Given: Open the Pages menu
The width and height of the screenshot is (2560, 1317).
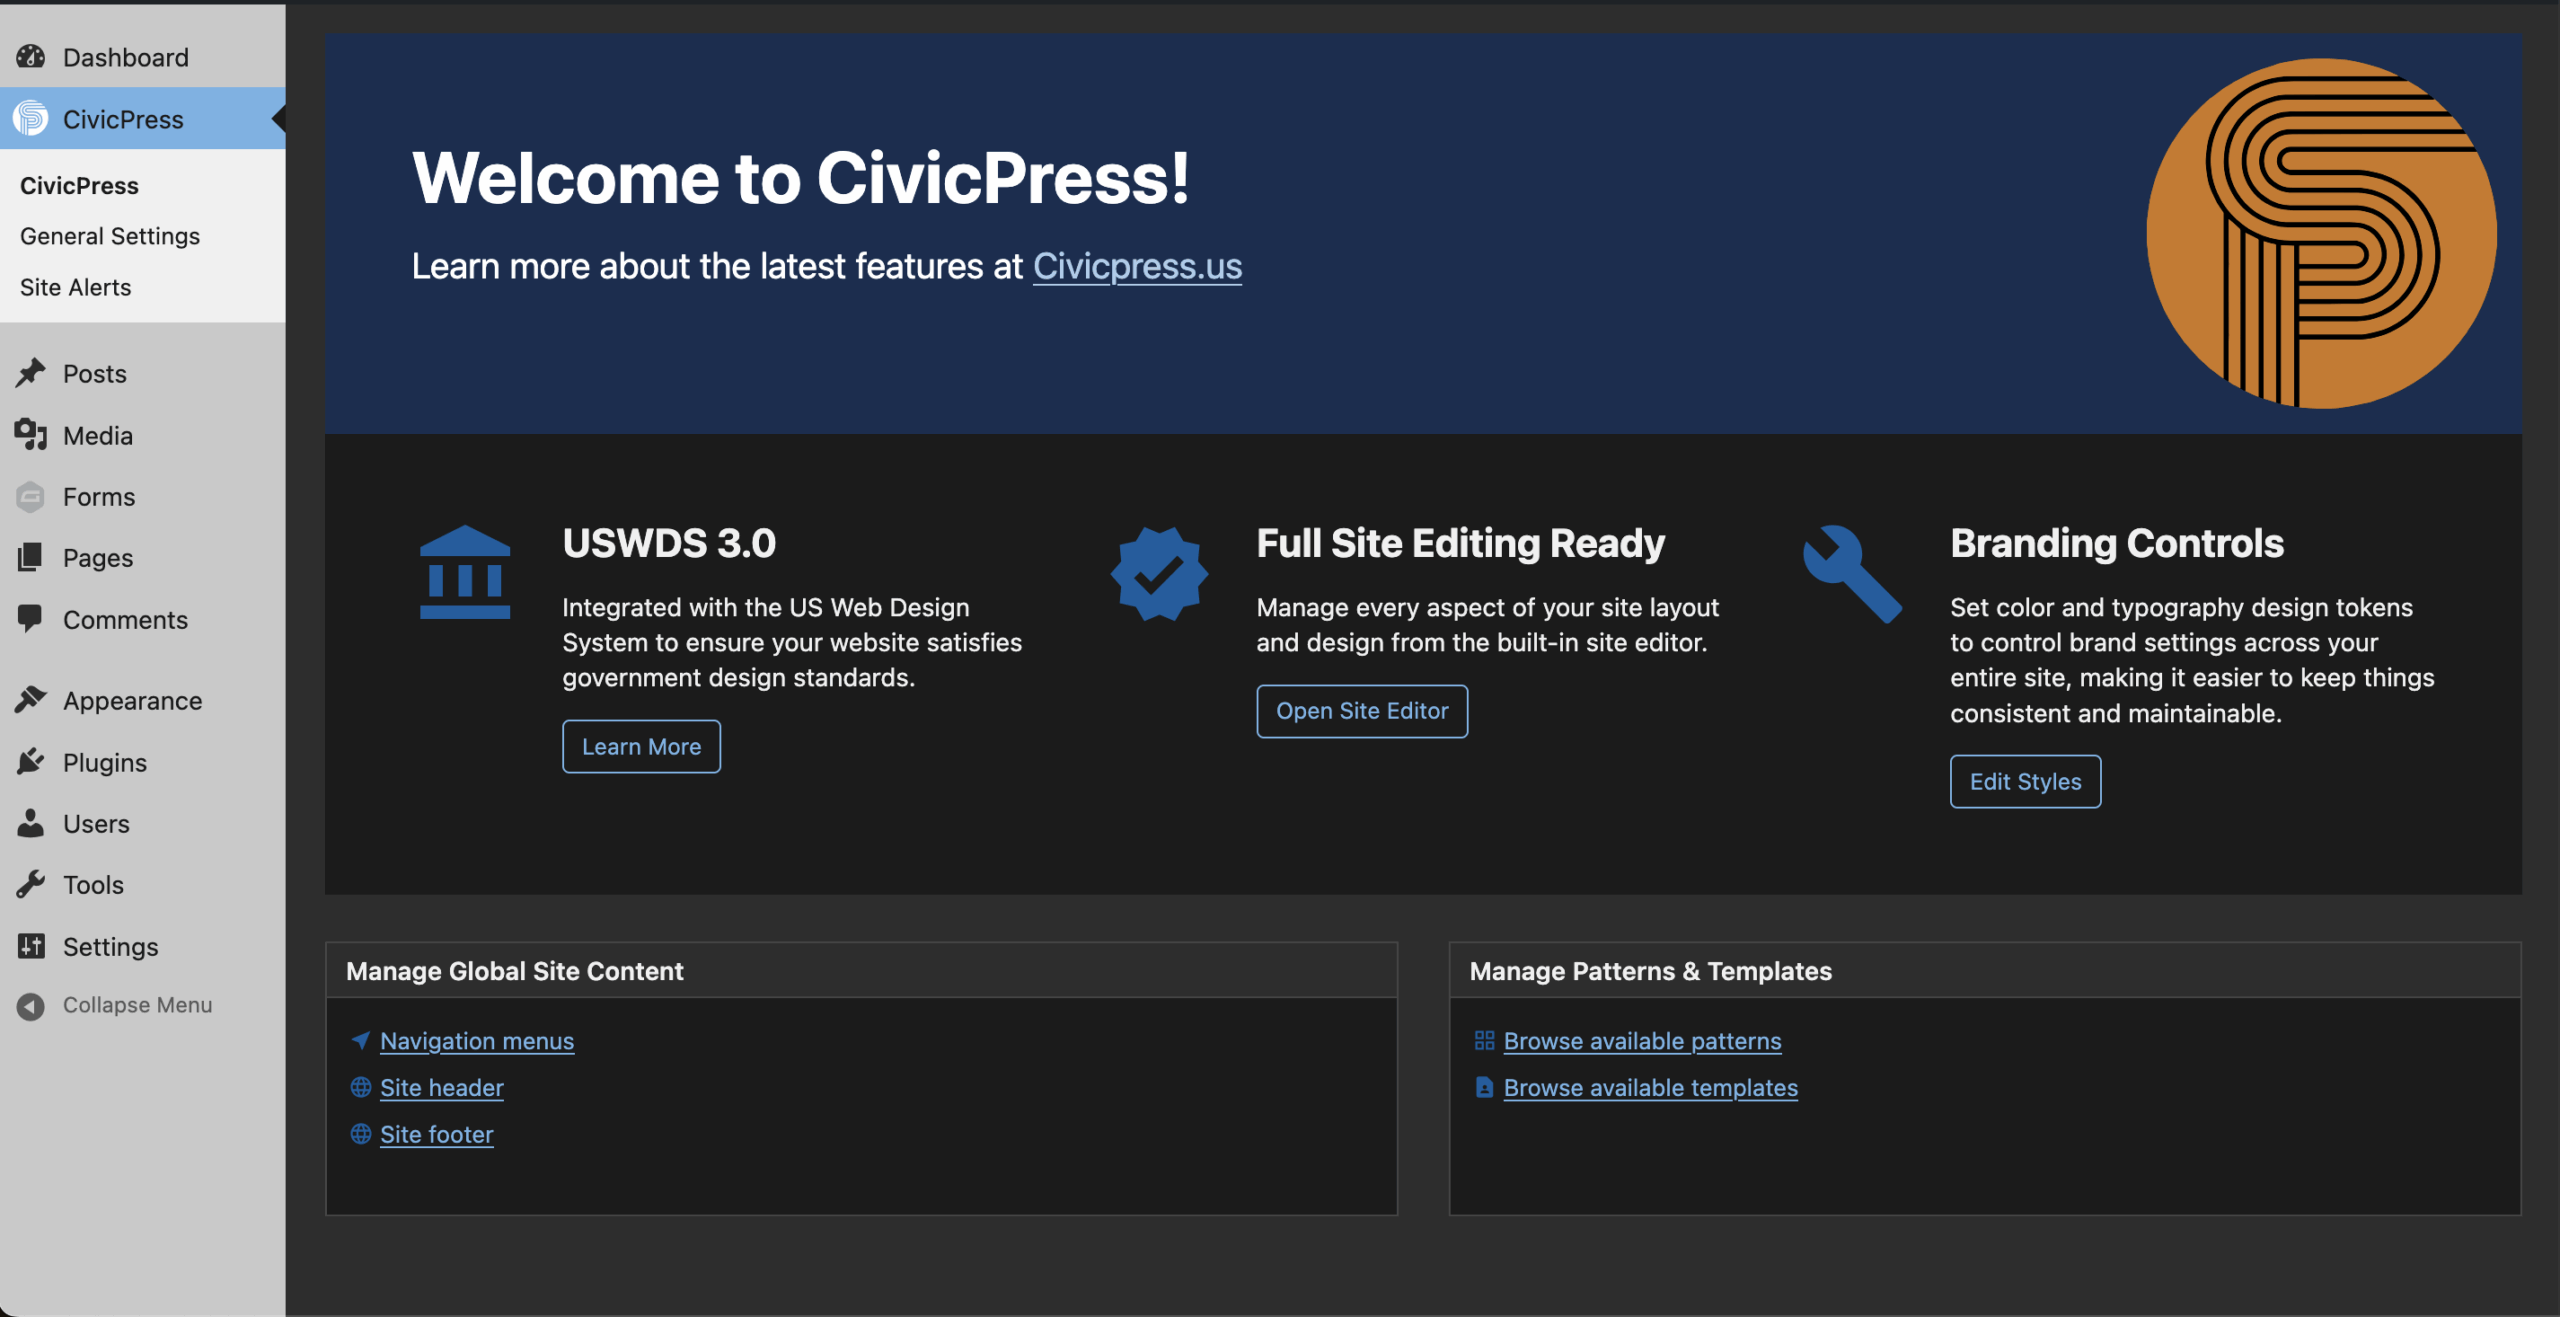Looking at the screenshot, I should pos(142,557).
